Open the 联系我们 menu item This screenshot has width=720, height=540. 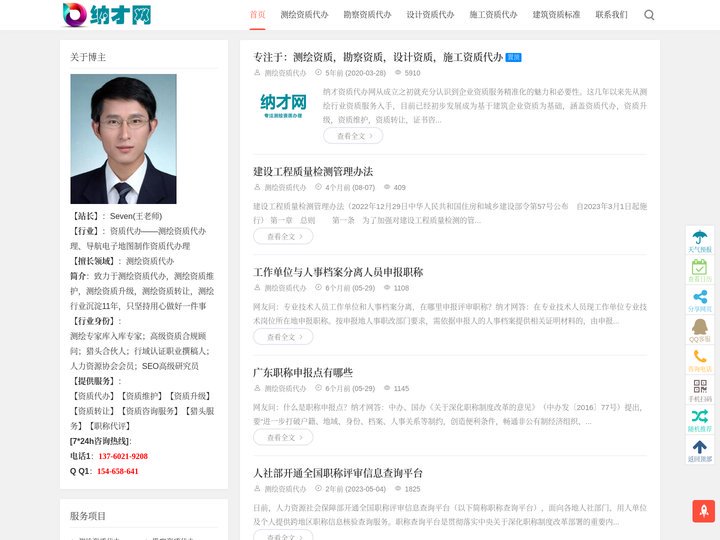pyautogui.click(x=611, y=15)
